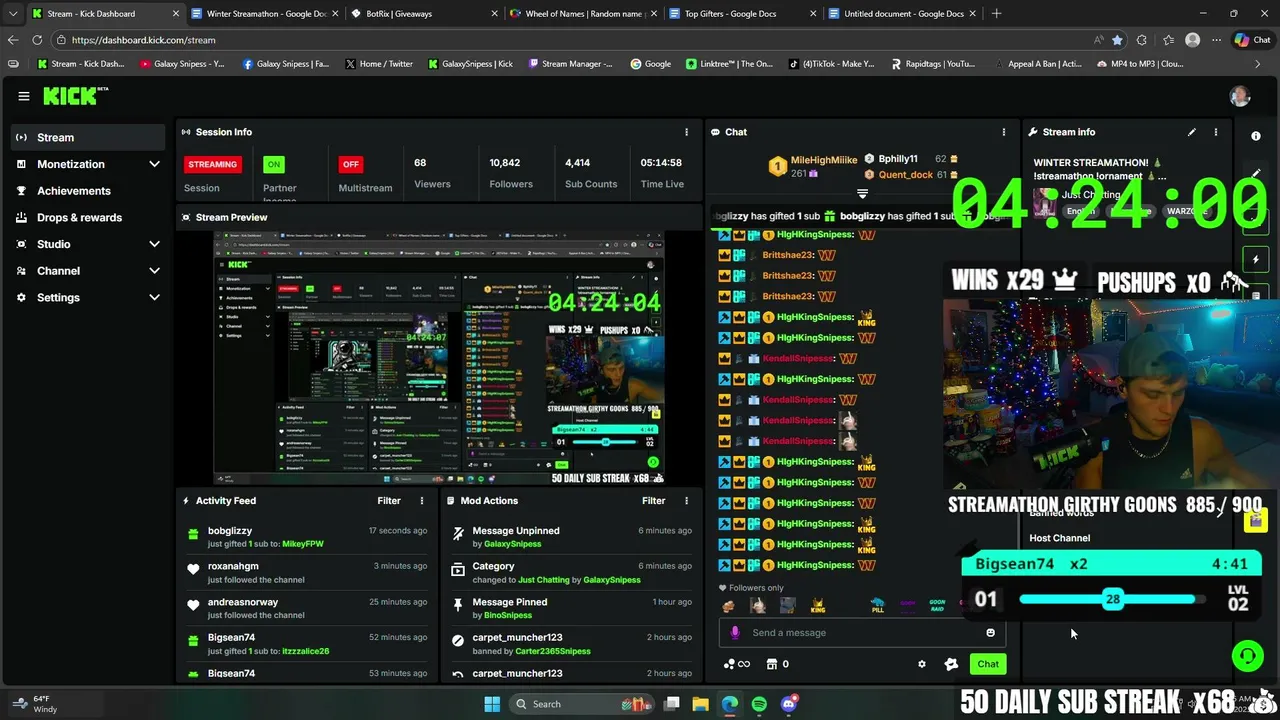Favorite this page with star icon
The height and width of the screenshot is (720, 1280).
(1117, 40)
